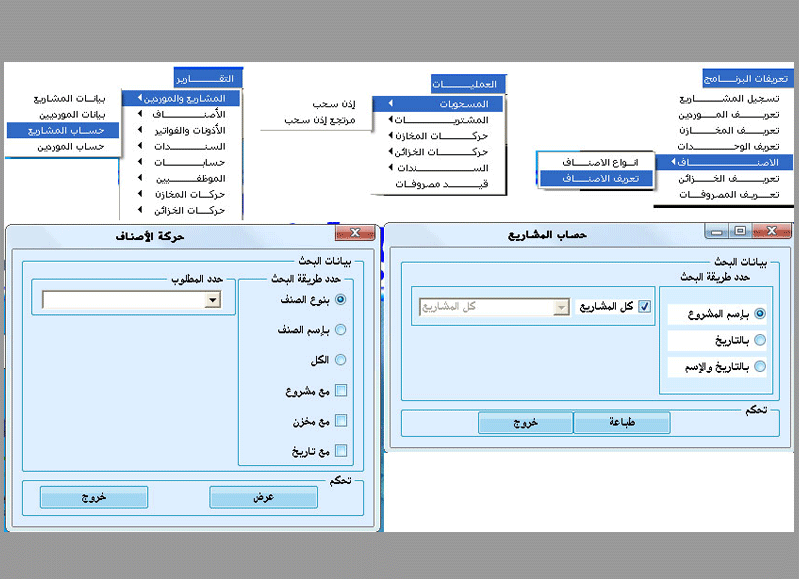
Task: Open كل المشاريع combo box arrow
Action: click(561, 307)
